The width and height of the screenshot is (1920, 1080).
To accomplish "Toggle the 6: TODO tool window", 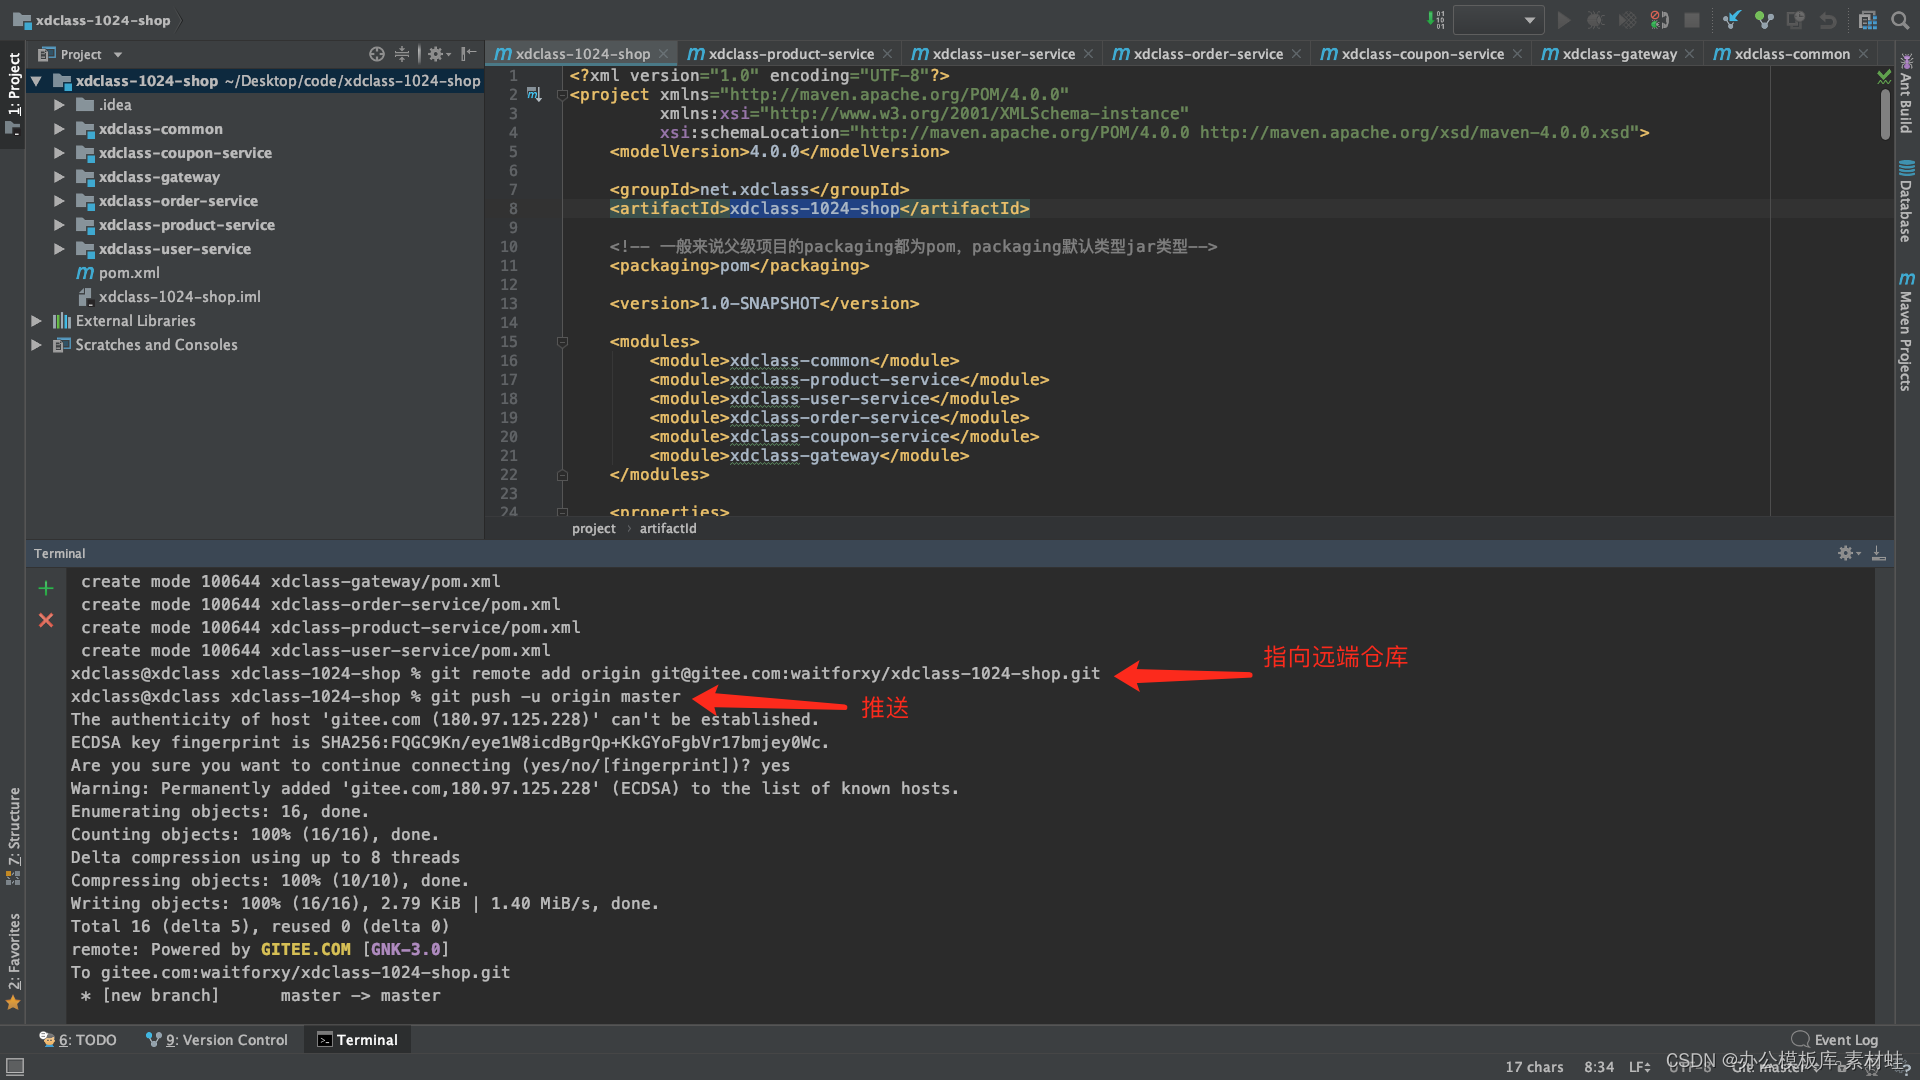I will (78, 1040).
